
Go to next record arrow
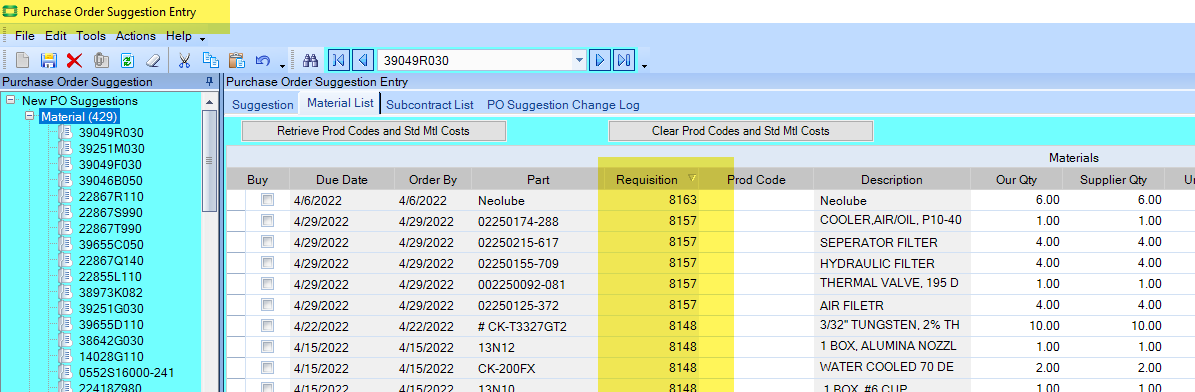(601, 60)
